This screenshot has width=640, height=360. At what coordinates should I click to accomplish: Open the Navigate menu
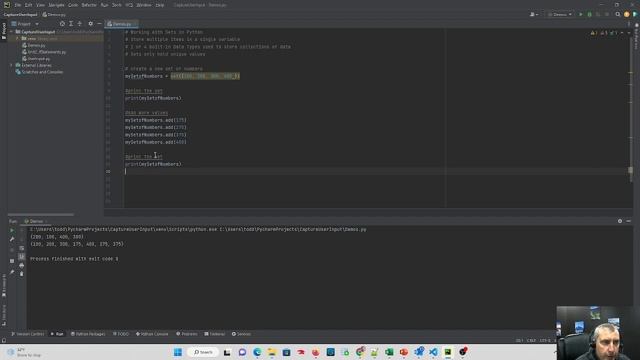56,5
